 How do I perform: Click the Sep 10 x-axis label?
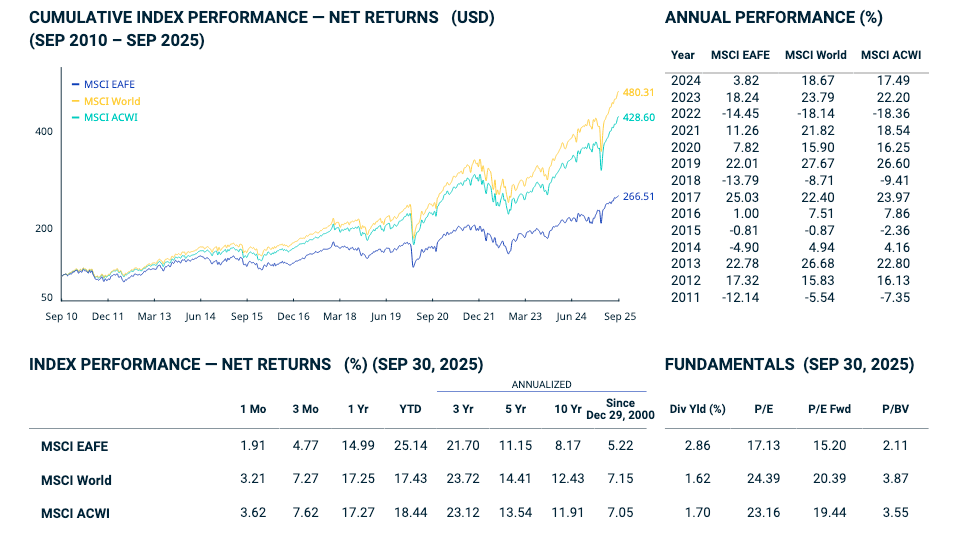(x=61, y=316)
